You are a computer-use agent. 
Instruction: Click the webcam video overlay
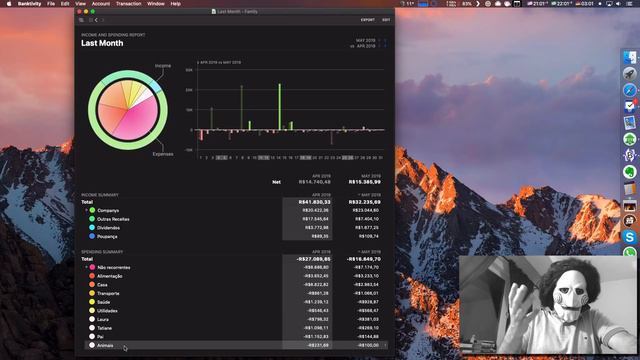tap(548, 304)
